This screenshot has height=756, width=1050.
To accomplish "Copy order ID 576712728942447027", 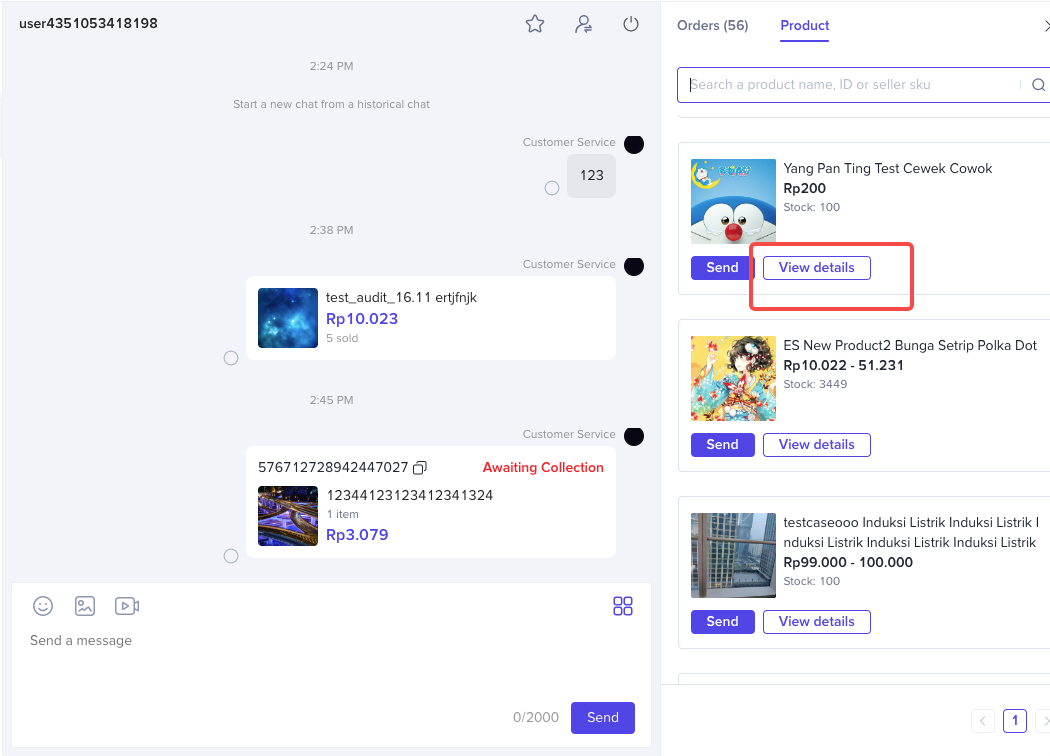I will click(420, 468).
